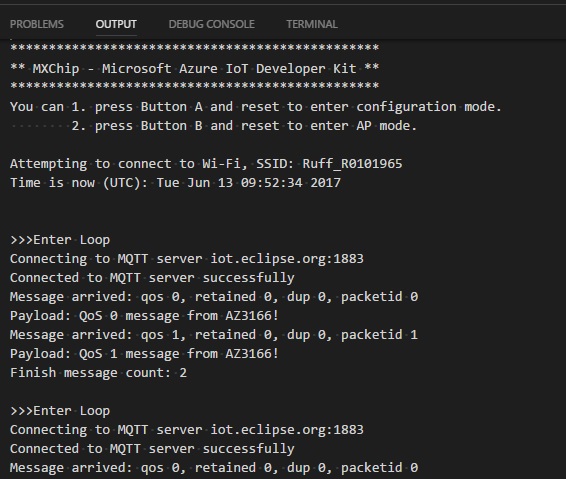This screenshot has height=479, width=566.
Task: Click the first 'Connecting to MQTT server iot.eclipse.org:1883' line
Action: tap(187, 259)
